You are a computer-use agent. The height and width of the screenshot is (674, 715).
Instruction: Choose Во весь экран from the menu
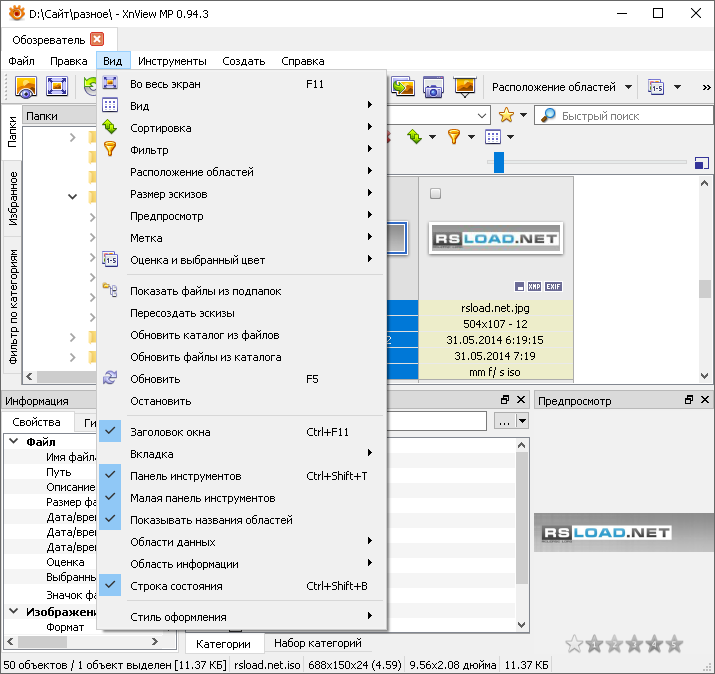(165, 84)
